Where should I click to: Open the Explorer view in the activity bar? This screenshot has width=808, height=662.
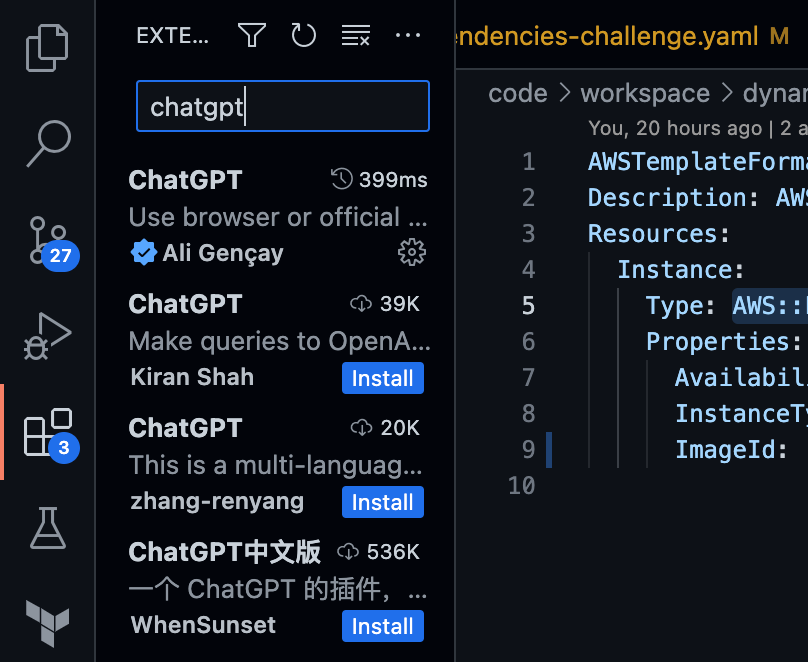pos(47,46)
